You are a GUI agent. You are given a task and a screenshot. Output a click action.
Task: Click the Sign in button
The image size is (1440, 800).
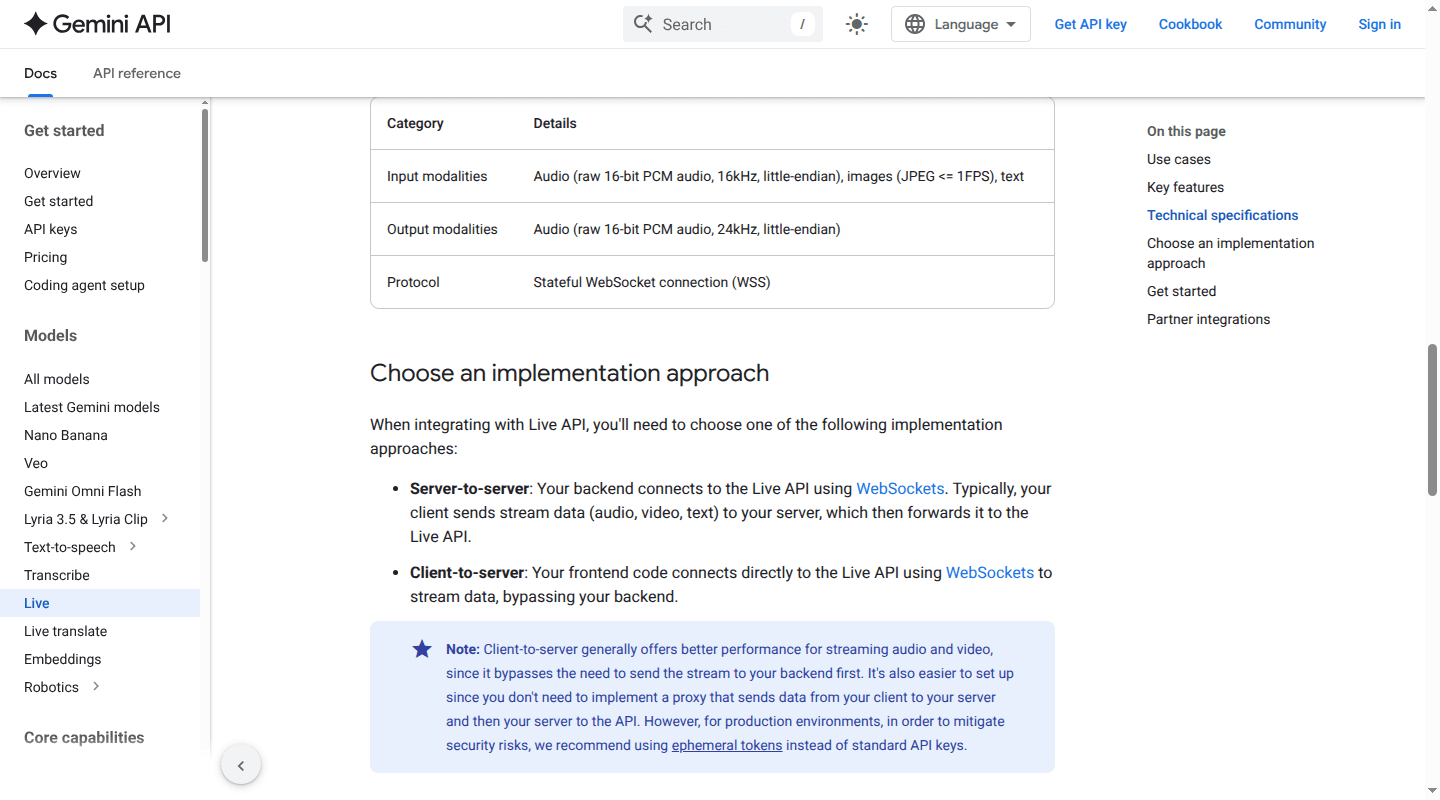(1379, 24)
